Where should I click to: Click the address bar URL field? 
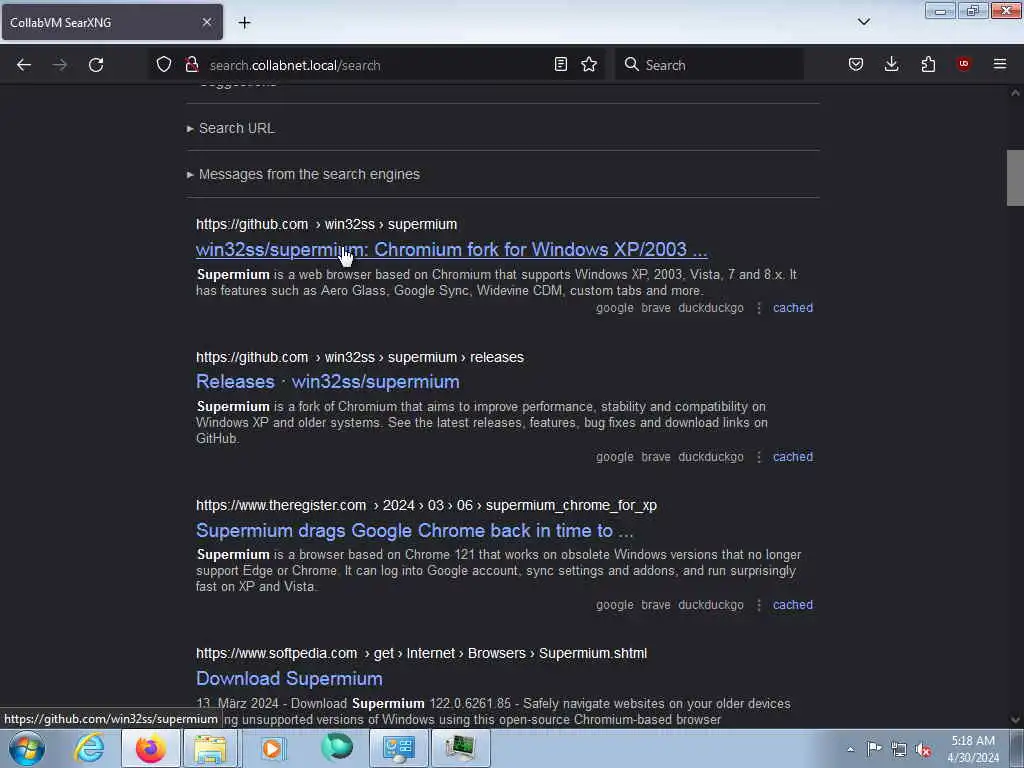376,65
